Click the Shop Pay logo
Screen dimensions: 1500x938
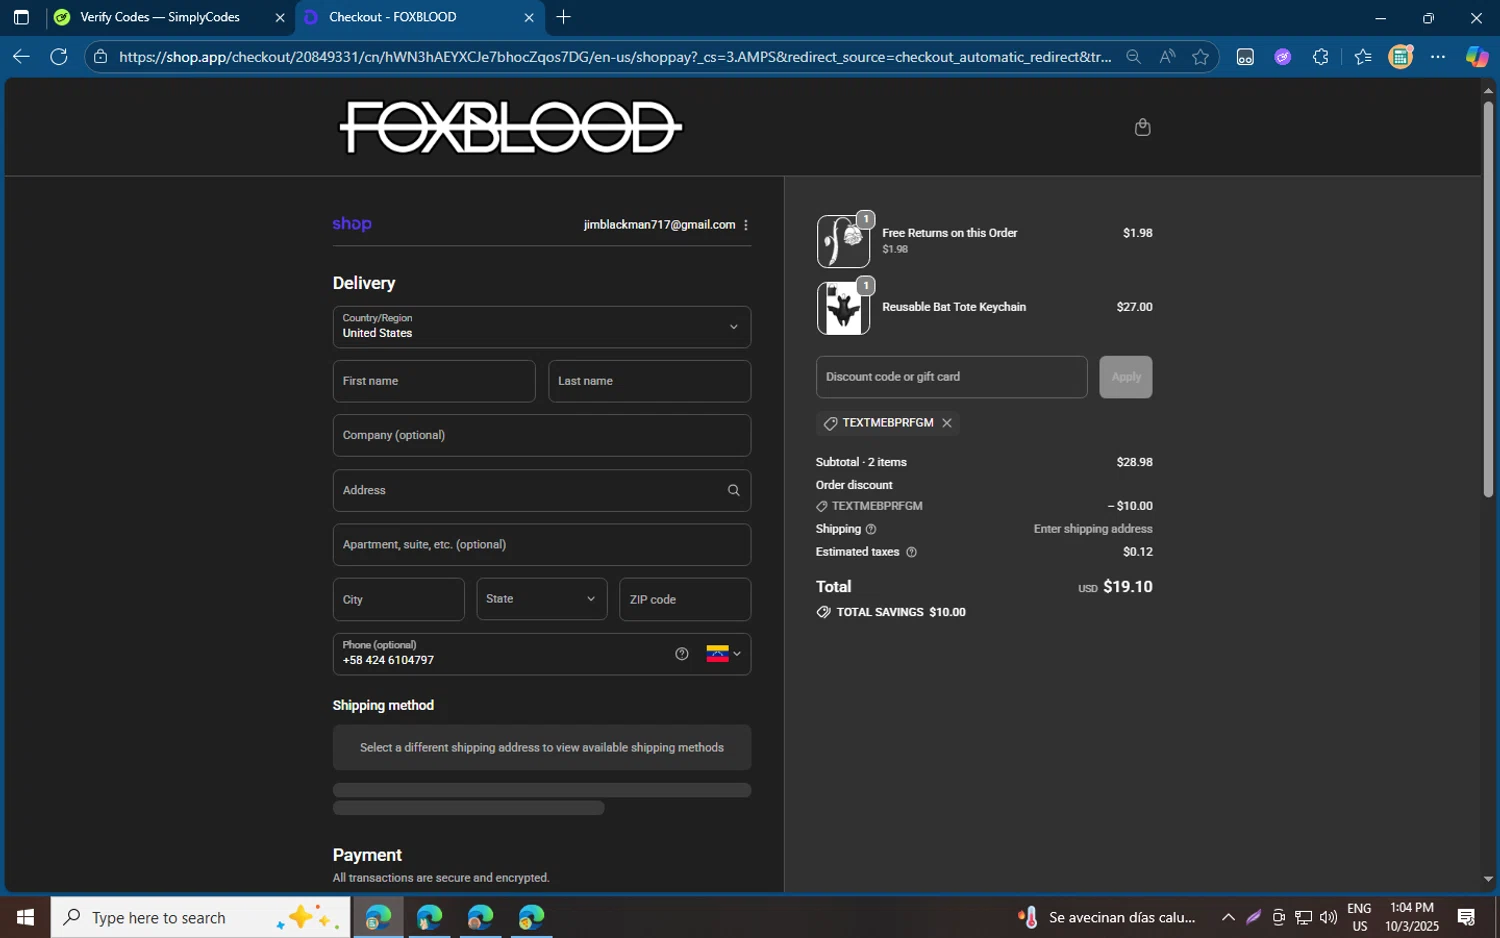click(x=352, y=224)
